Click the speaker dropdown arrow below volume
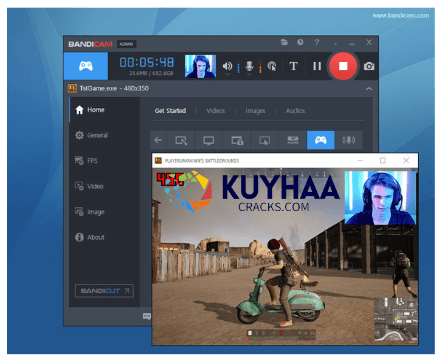The height and width of the screenshot is (361, 440). pos(227,74)
